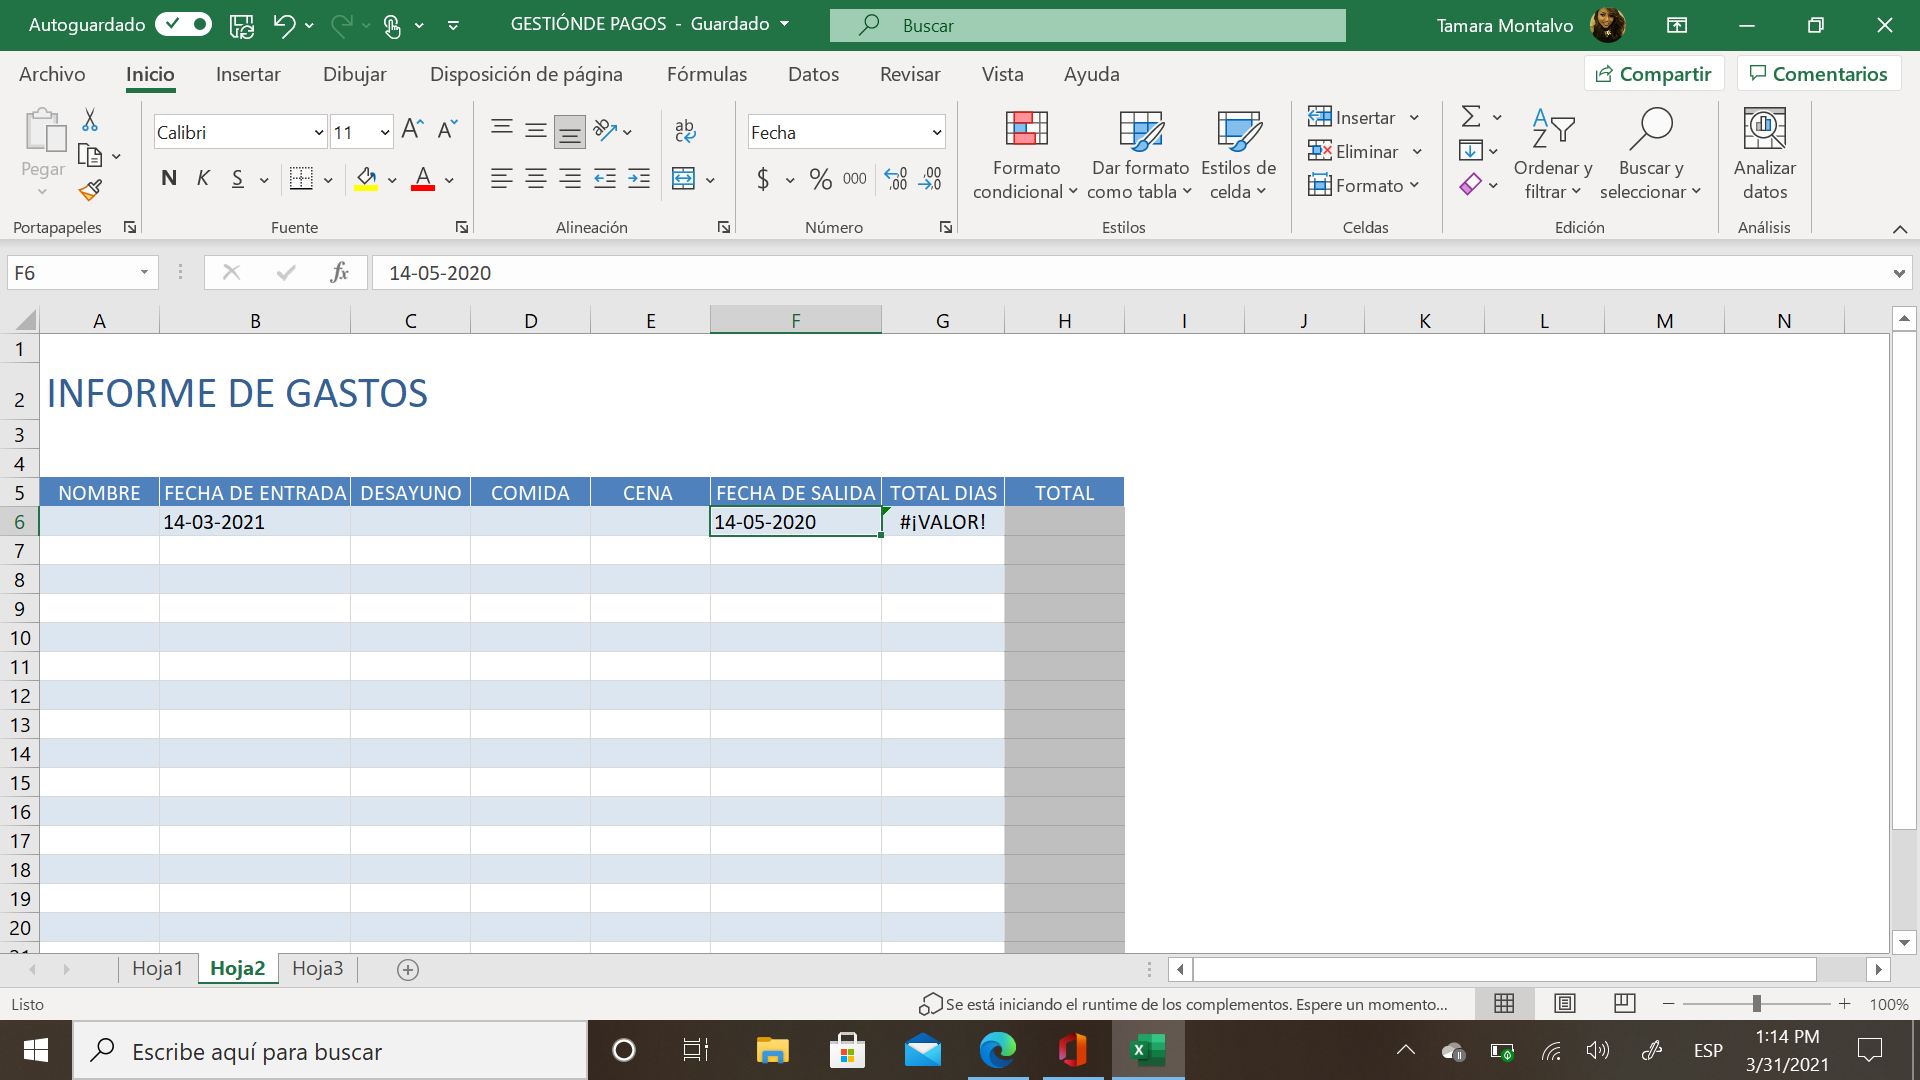The image size is (1920, 1080).
Task: Expand the fill color dropdown arrow
Action: coord(391,179)
